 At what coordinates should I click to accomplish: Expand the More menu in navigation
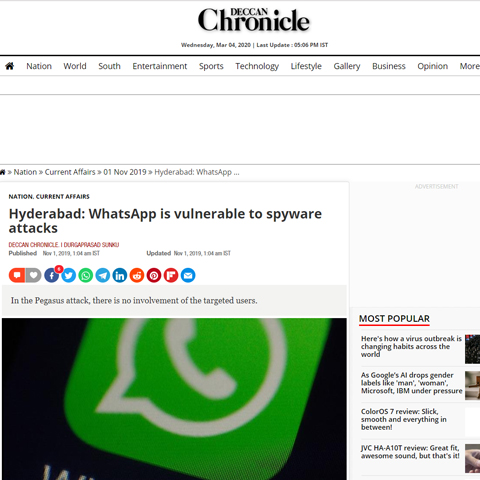pos(469,66)
